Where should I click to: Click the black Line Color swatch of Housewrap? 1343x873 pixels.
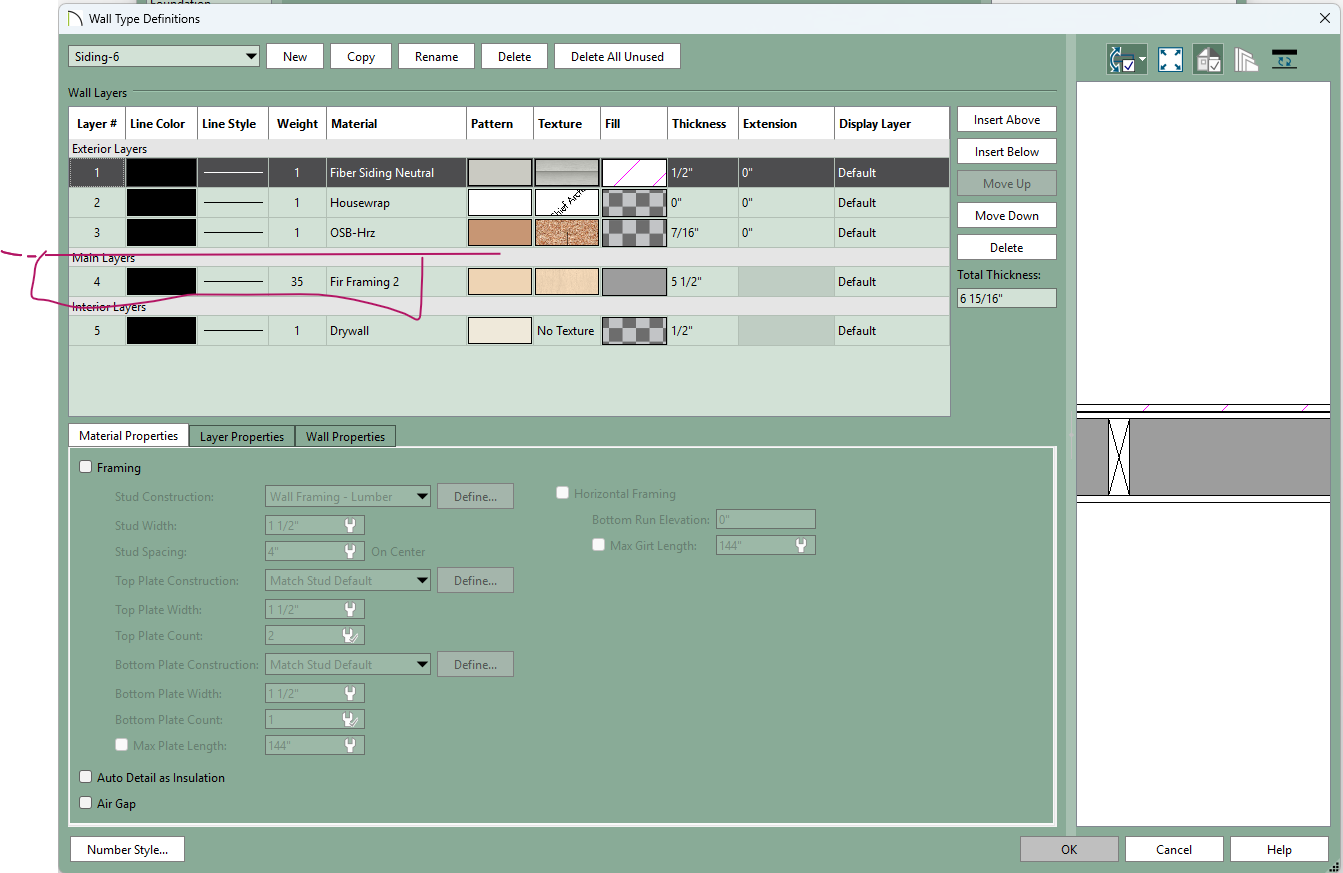point(161,202)
